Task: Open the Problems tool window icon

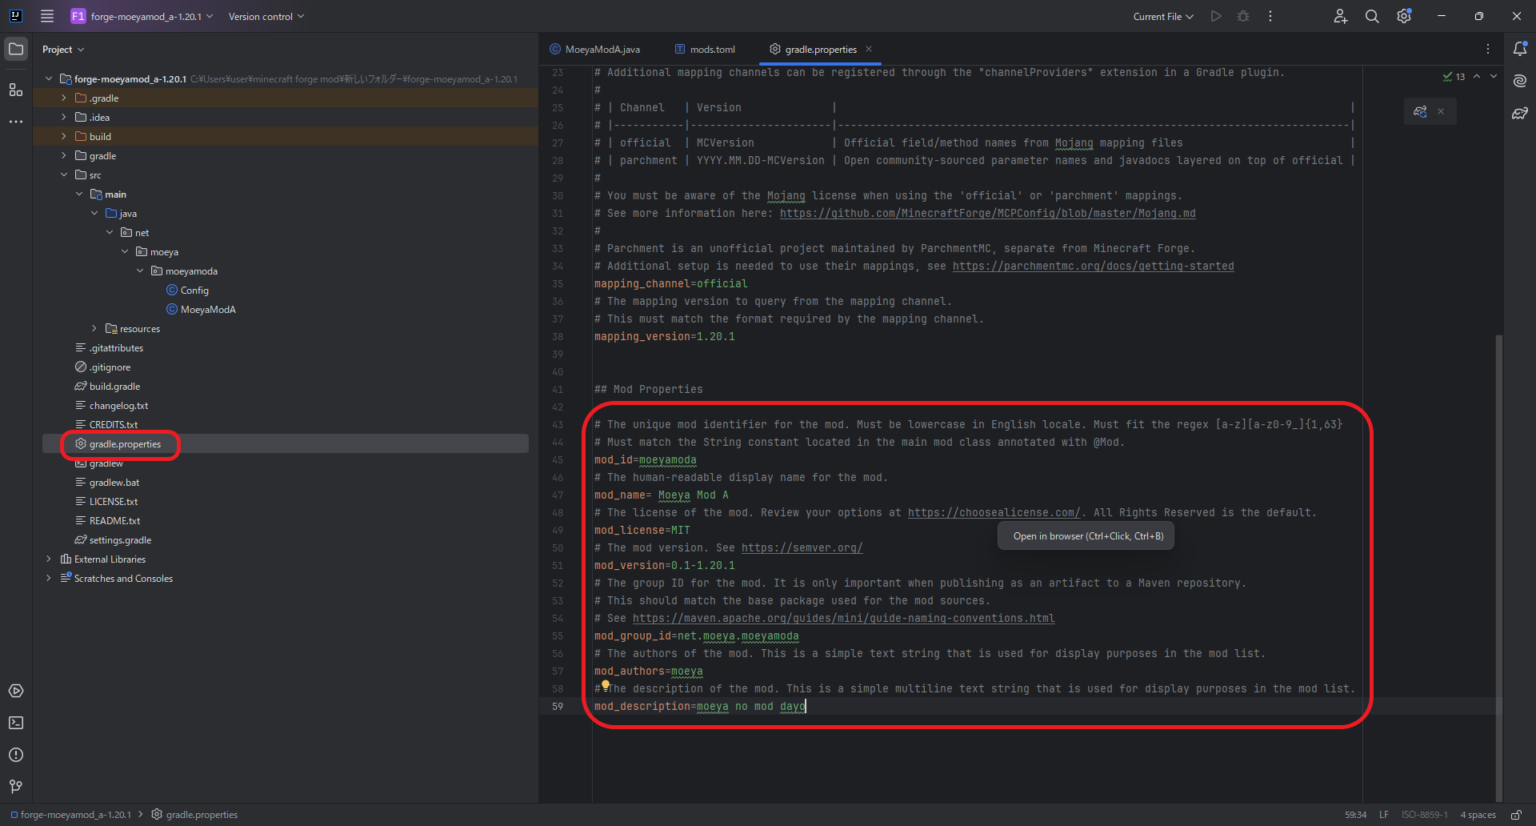Action: [16, 755]
